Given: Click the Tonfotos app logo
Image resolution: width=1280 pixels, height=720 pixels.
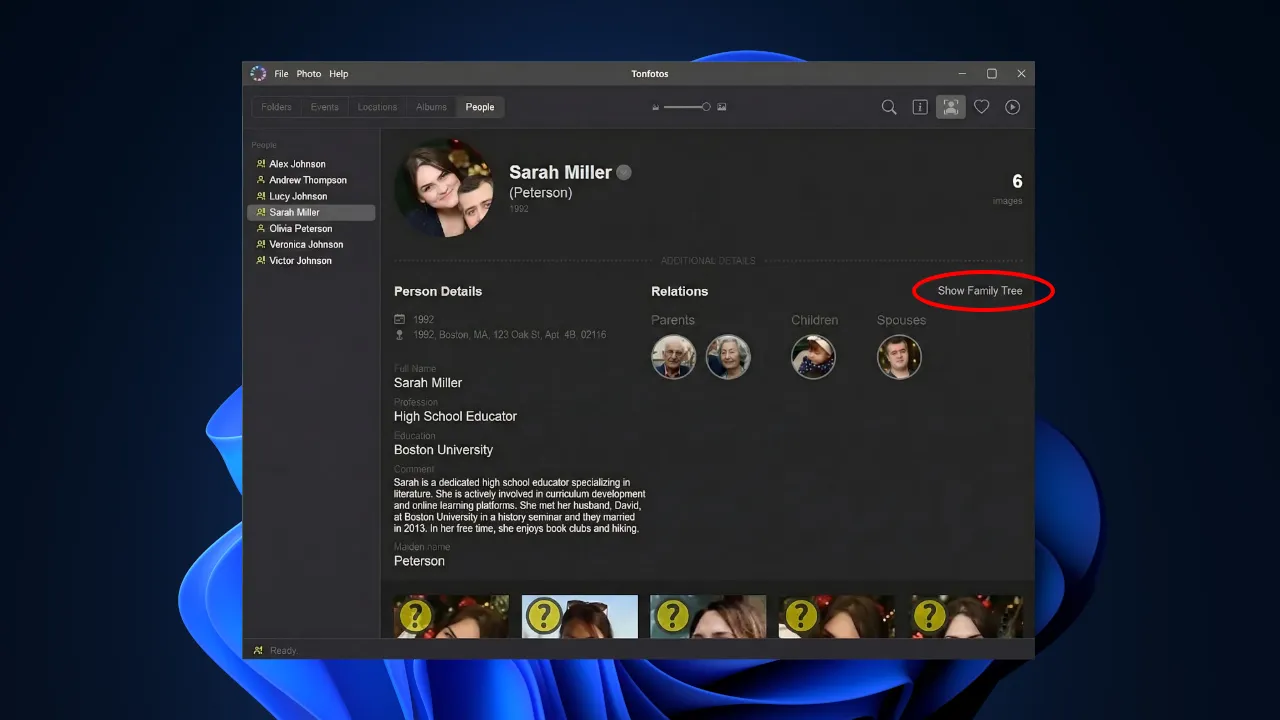Looking at the screenshot, I should click(258, 73).
